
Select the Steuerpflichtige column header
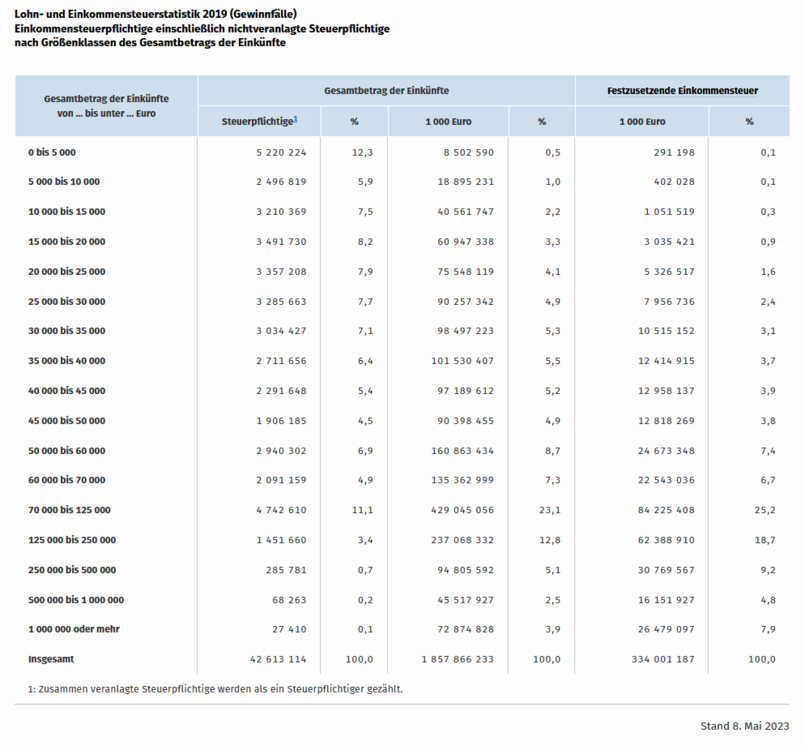pyautogui.click(x=257, y=122)
